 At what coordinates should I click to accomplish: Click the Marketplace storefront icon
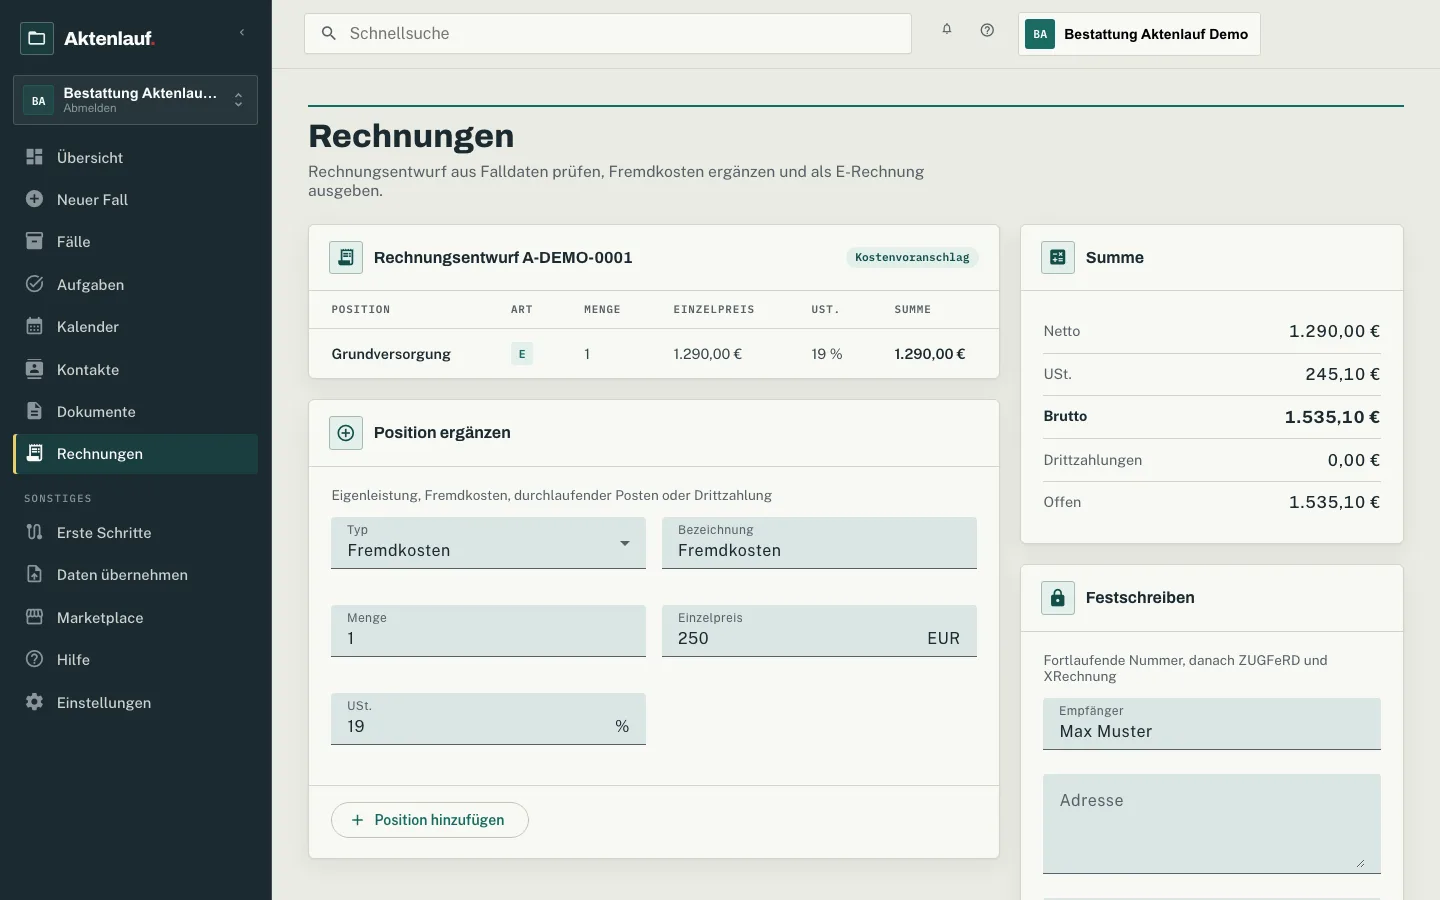pyautogui.click(x=34, y=617)
